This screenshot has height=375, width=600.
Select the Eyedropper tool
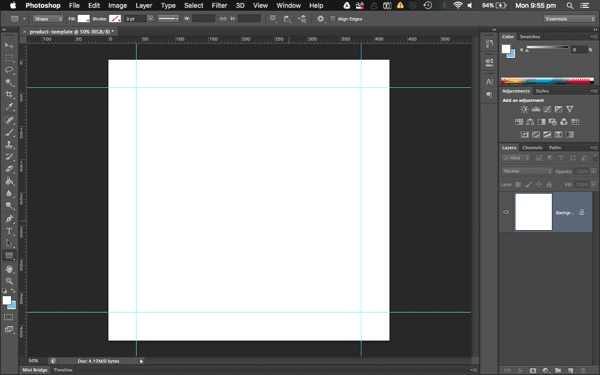pyautogui.click(x=9, y=107)
